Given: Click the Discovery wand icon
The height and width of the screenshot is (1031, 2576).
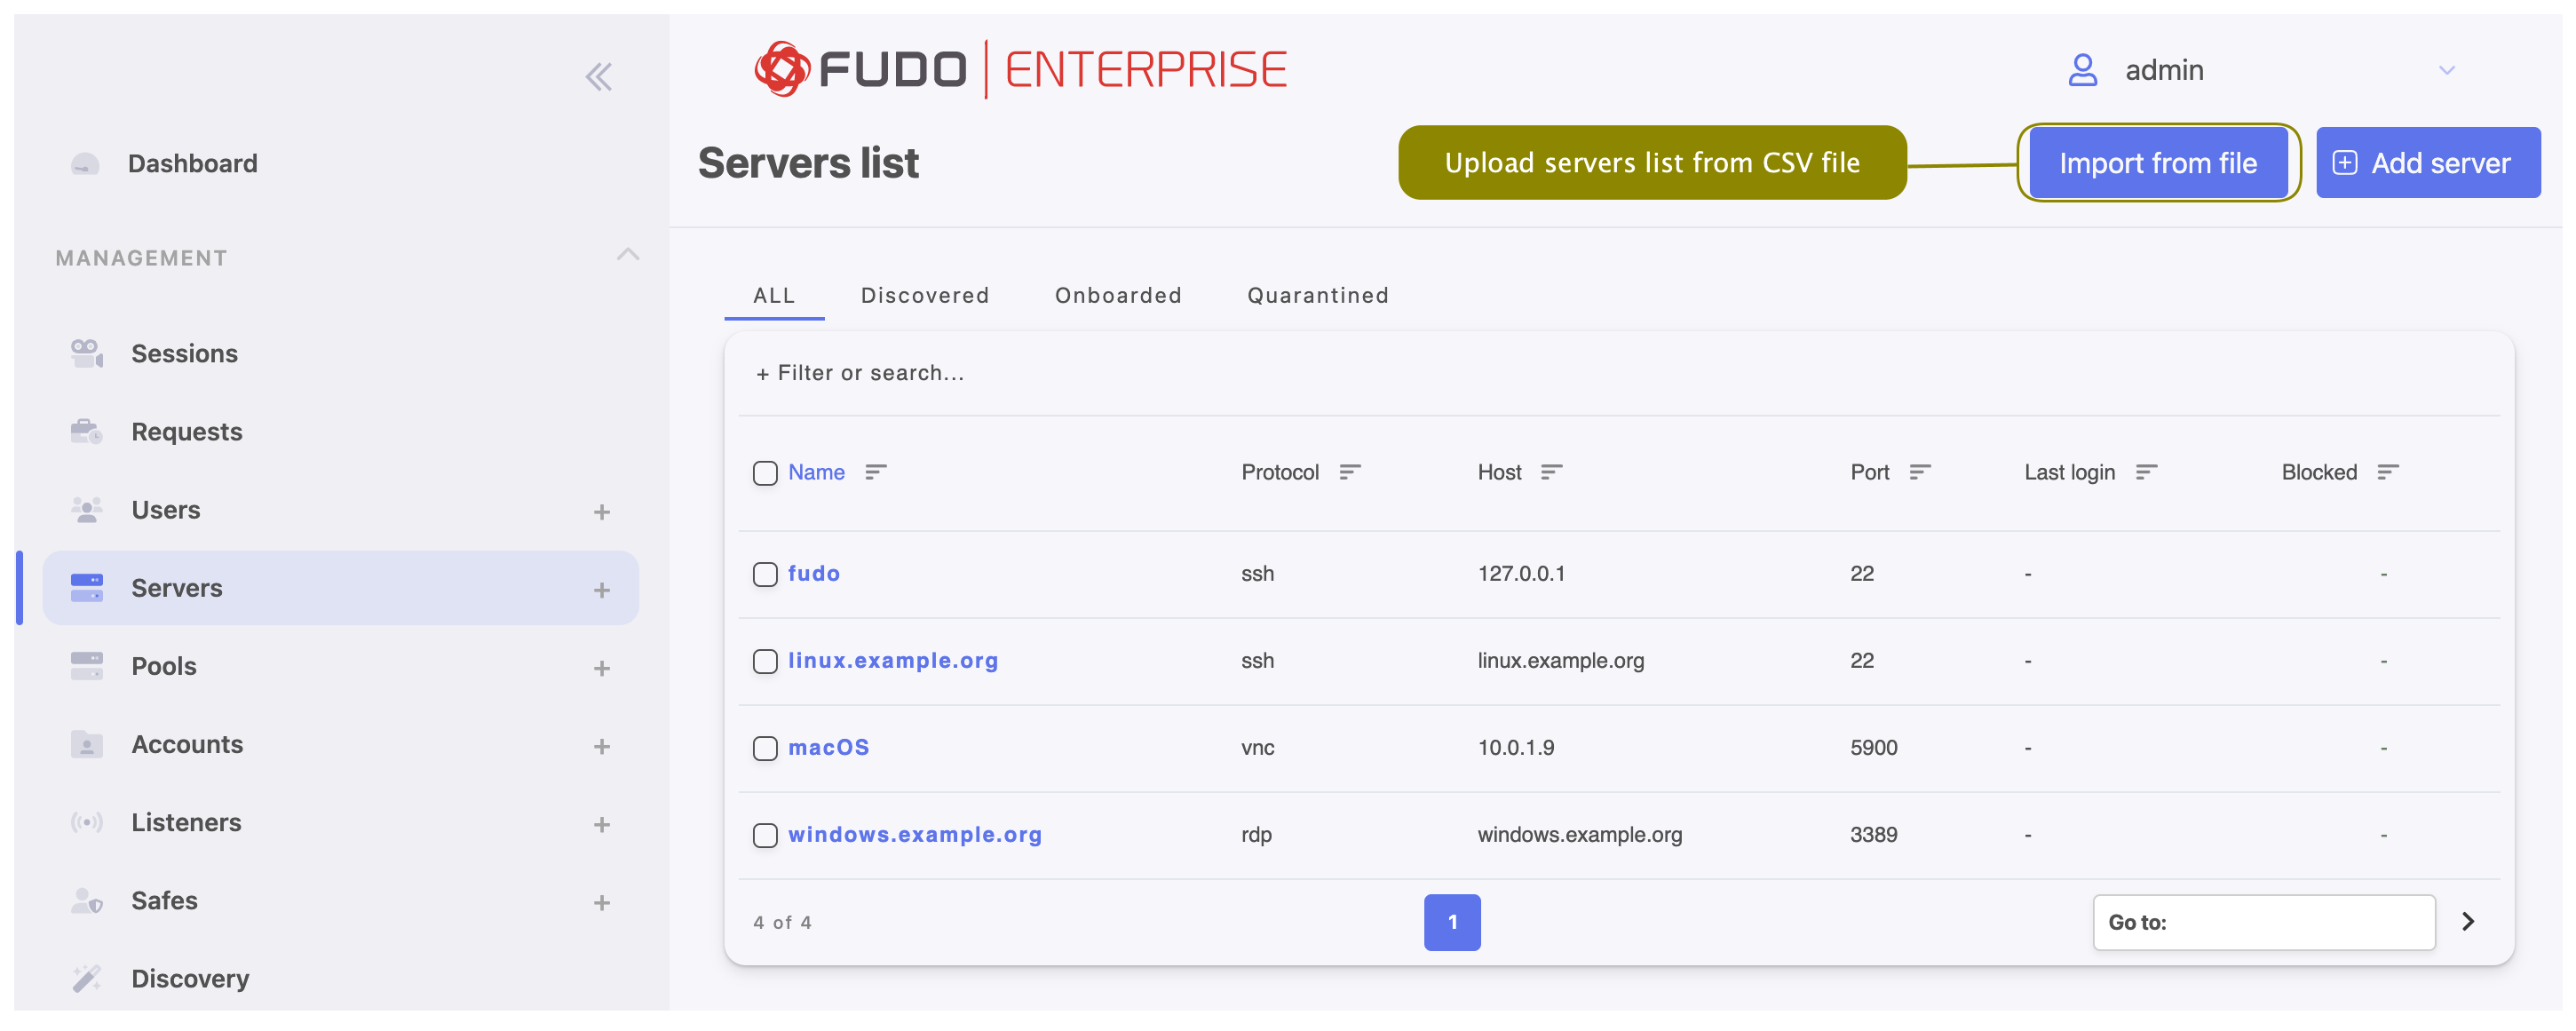Looking at the screenshot, I should (x=86, y=978).
